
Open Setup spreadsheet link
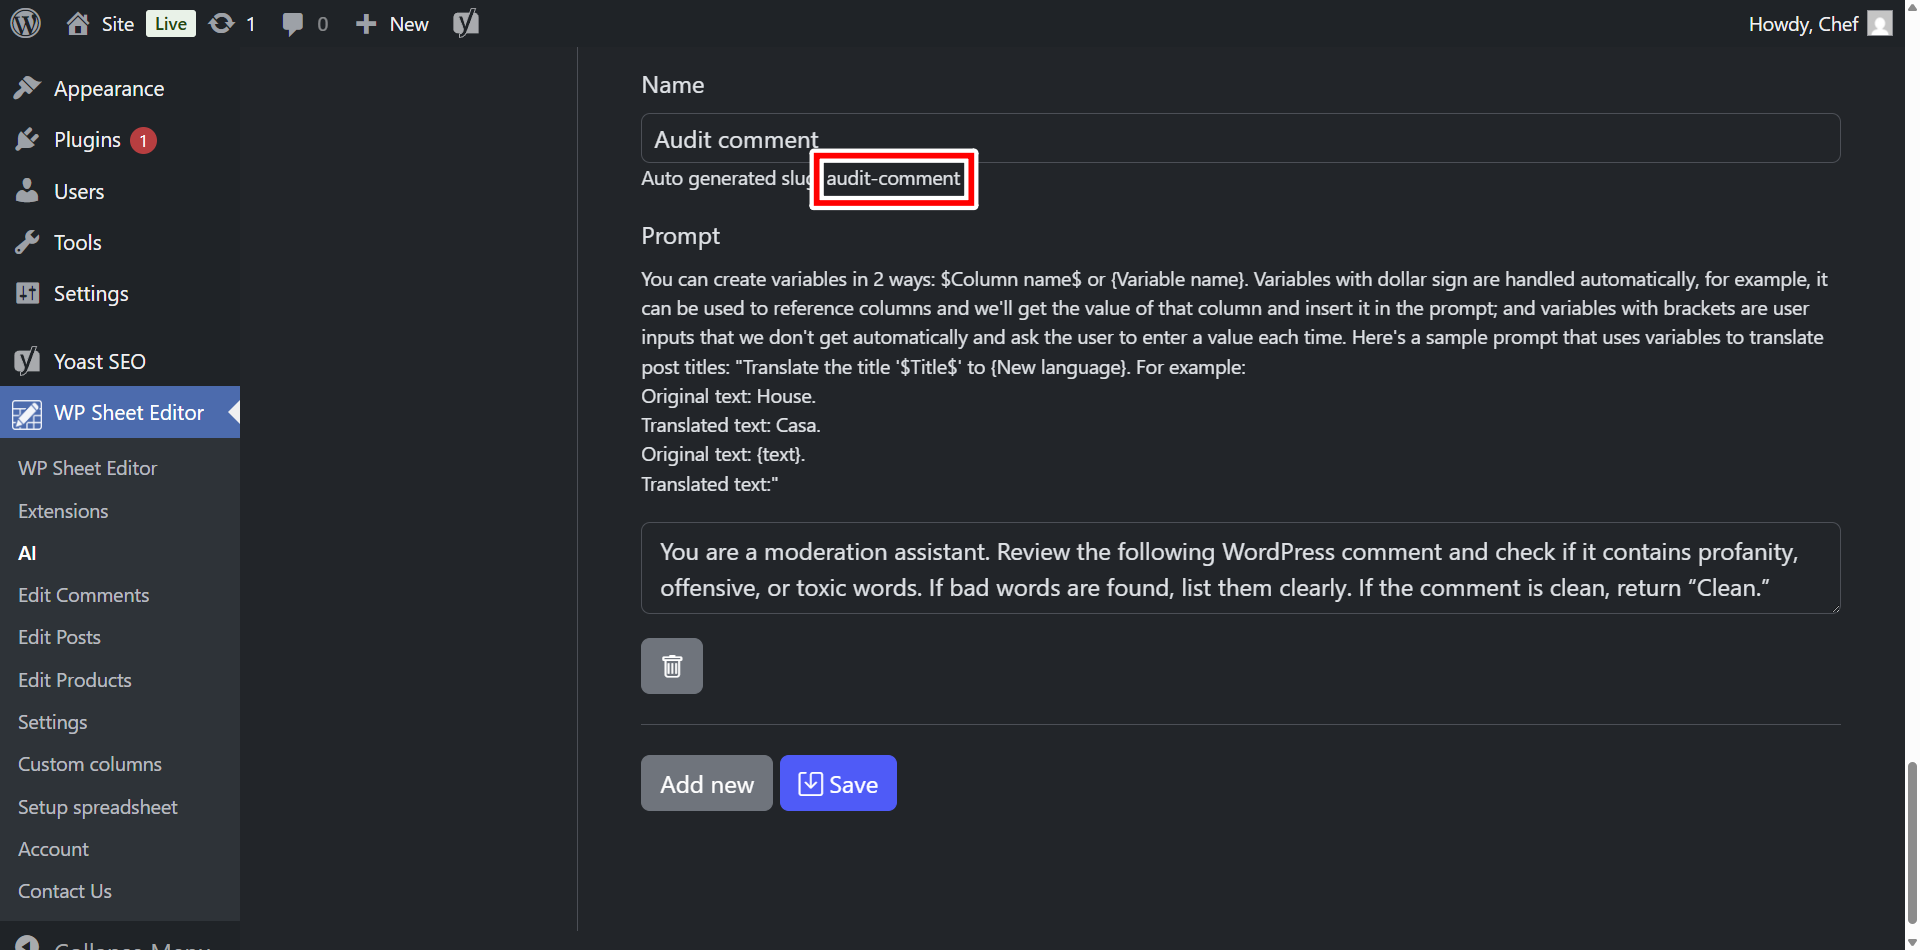[98, 807]
